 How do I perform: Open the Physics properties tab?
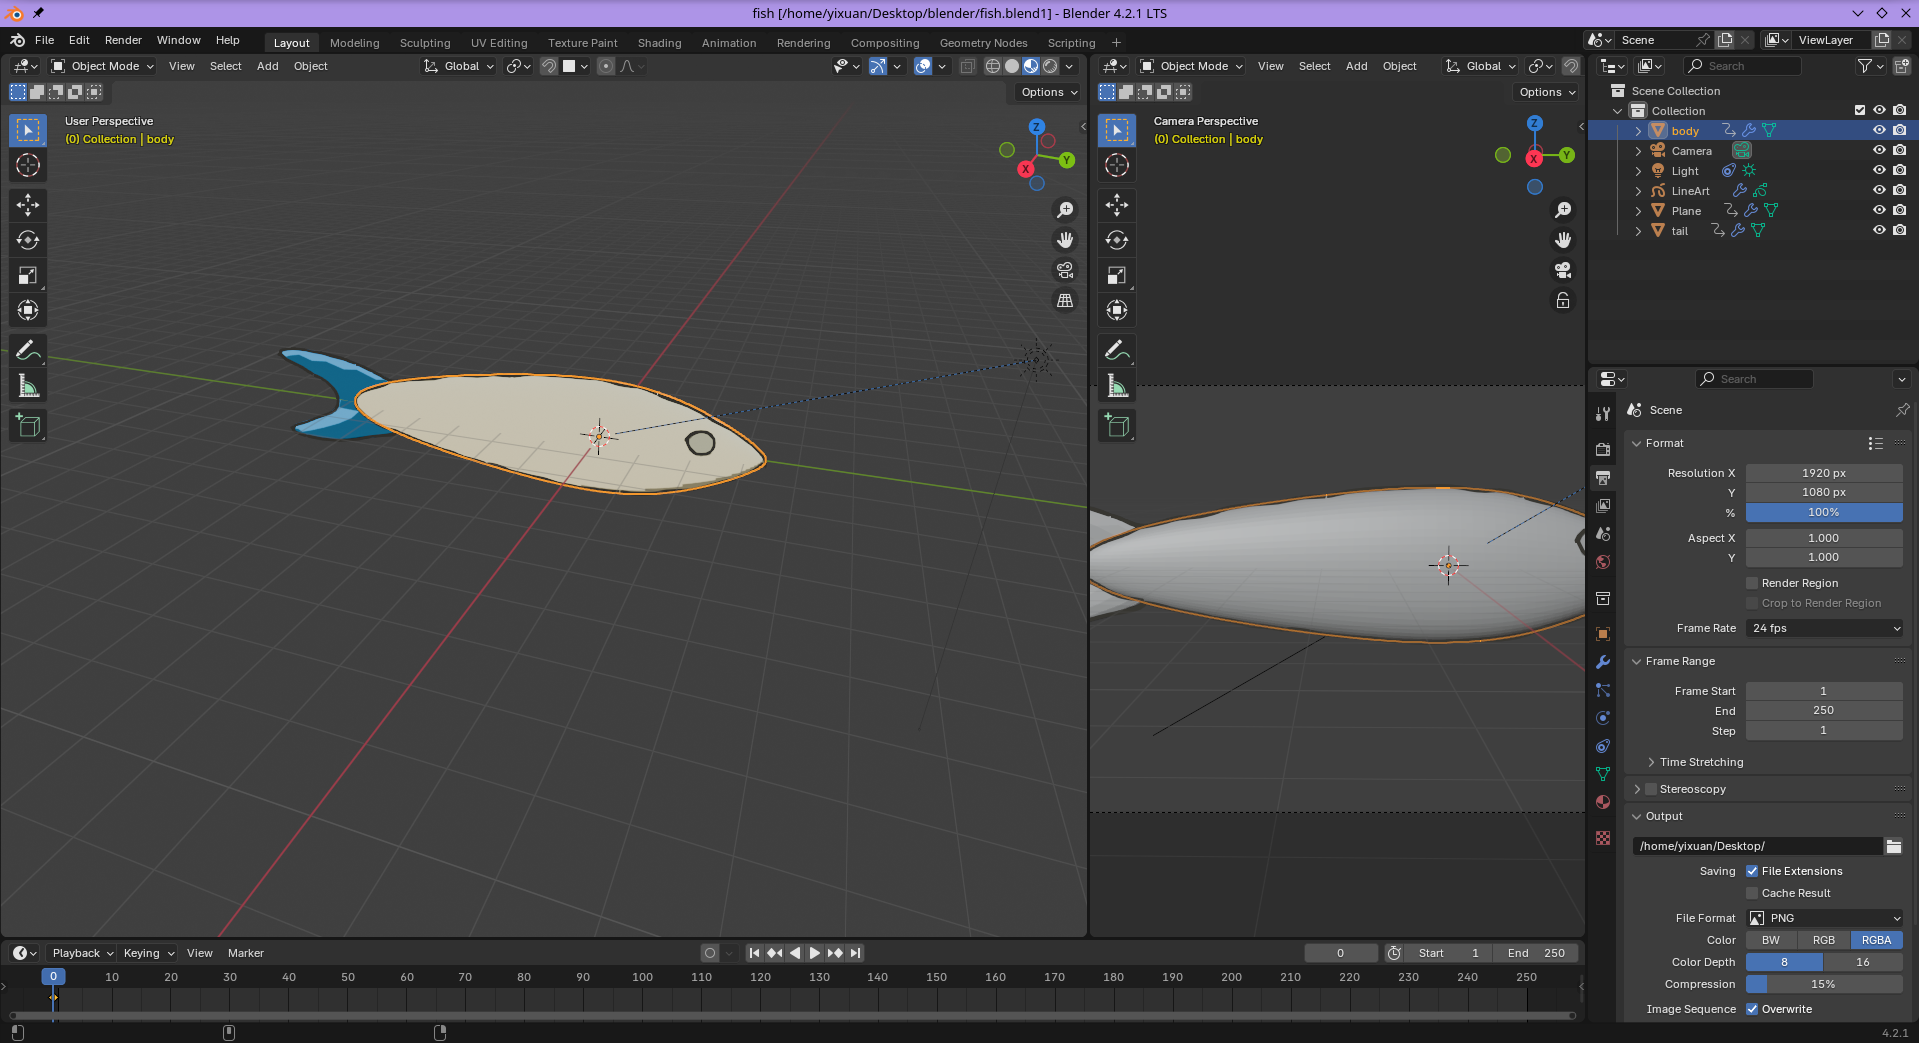pyautogui.click(x=1603, y=718)
